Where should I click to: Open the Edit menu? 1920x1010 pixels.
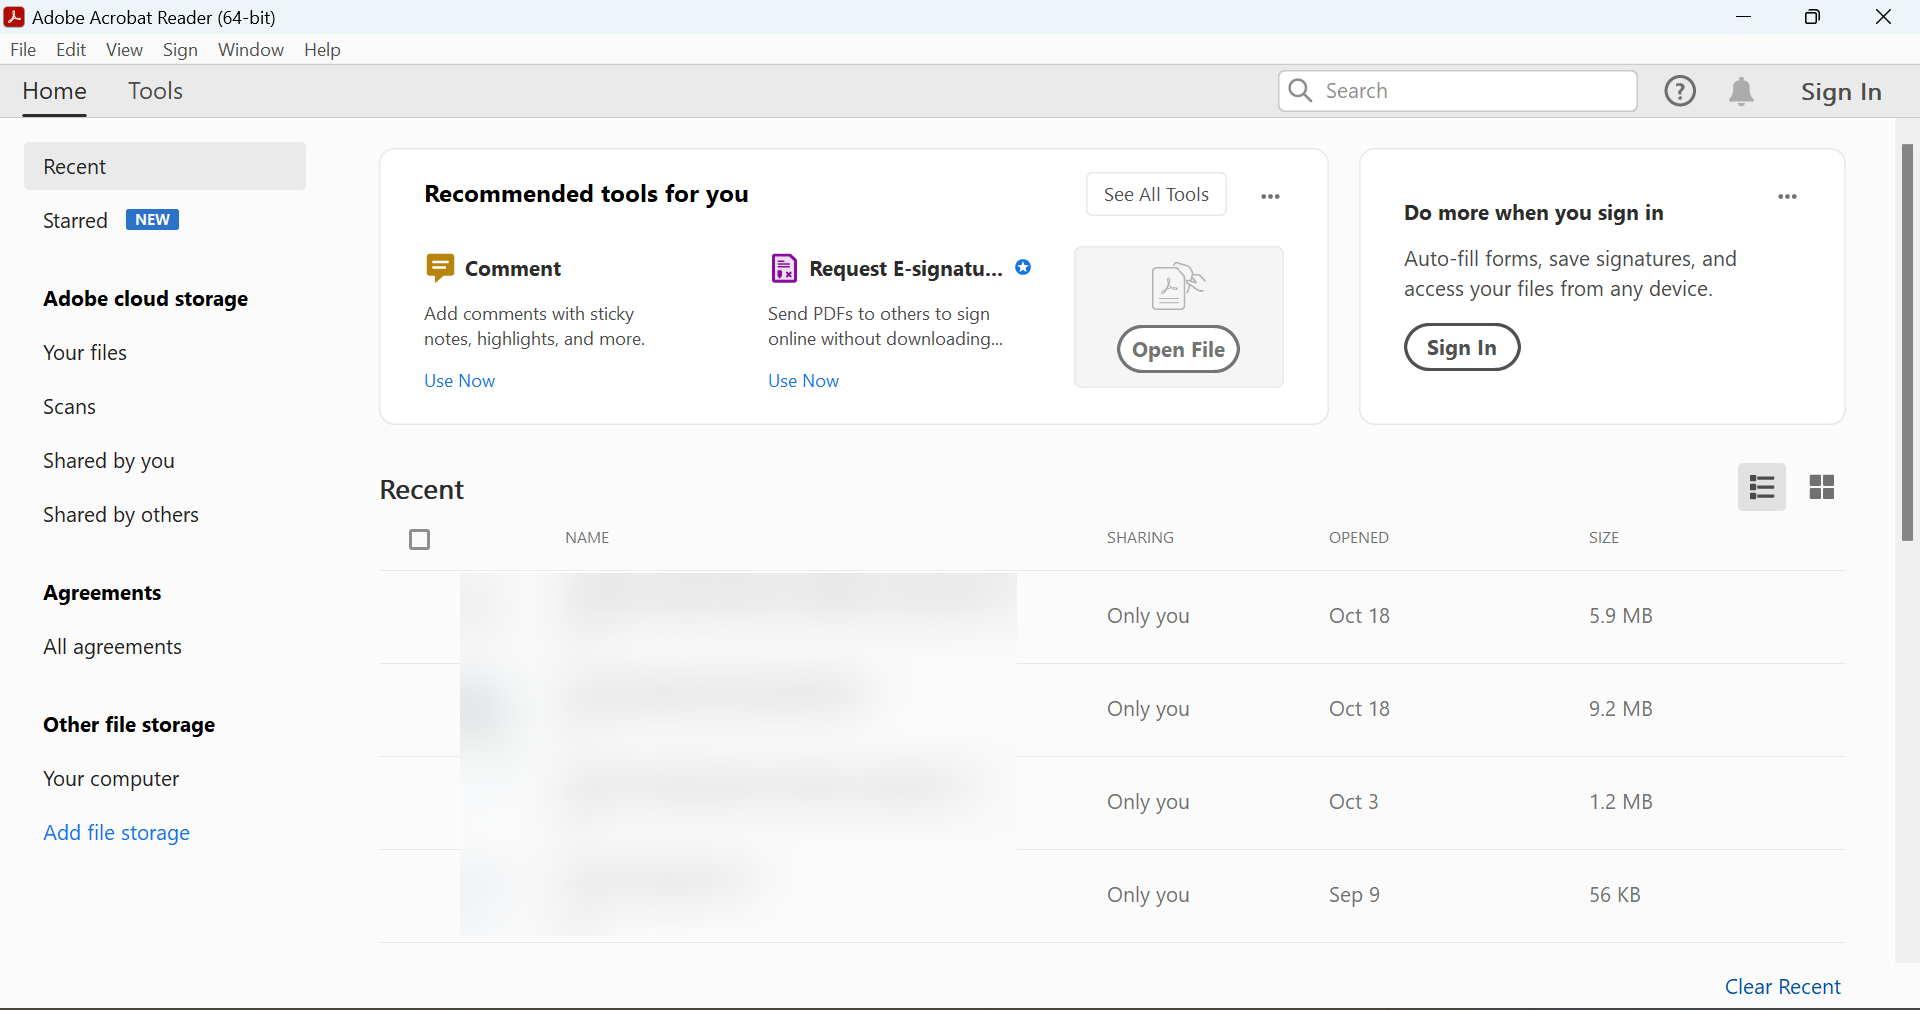coord(71,49)
